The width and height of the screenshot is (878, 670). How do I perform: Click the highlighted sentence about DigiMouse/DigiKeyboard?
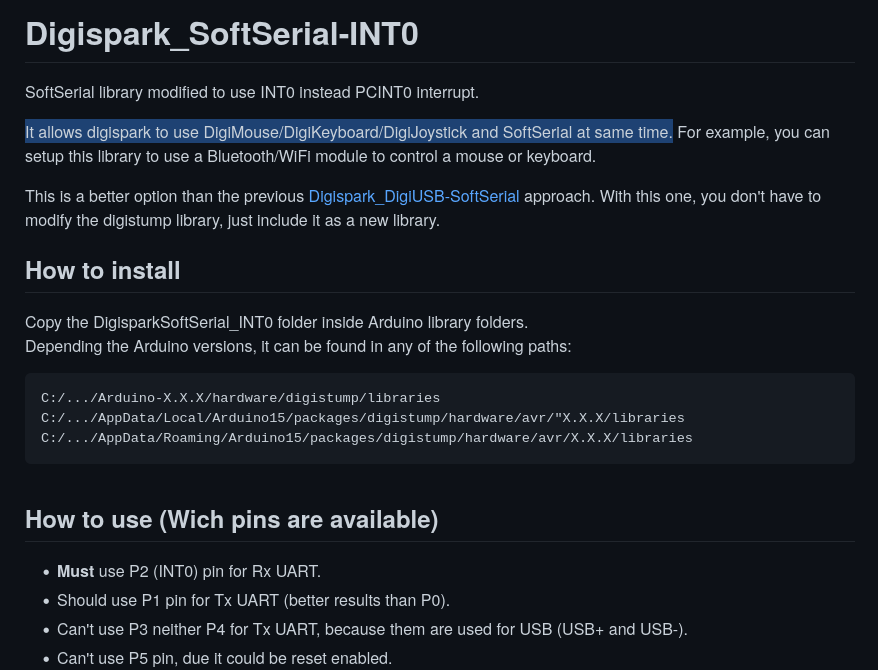348,132
